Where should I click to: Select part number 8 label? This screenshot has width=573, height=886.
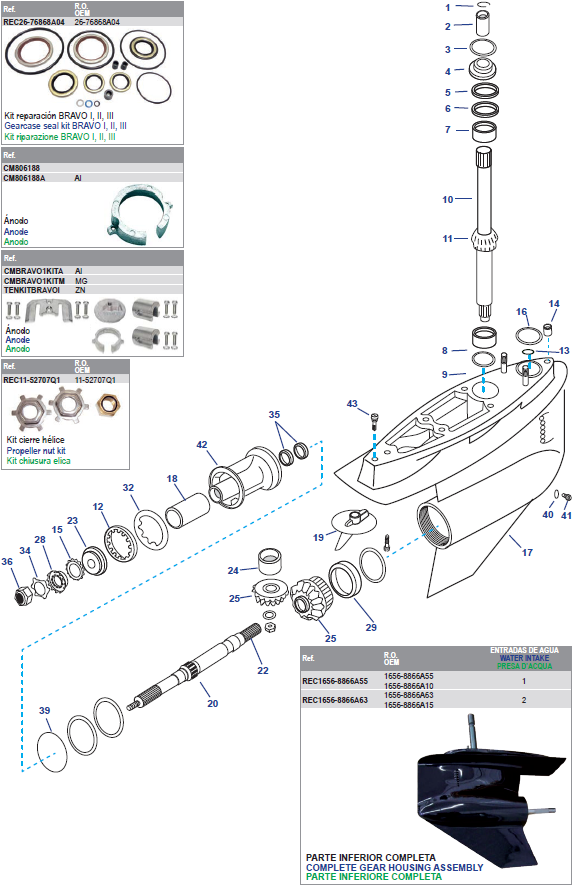tap(445, 351)
